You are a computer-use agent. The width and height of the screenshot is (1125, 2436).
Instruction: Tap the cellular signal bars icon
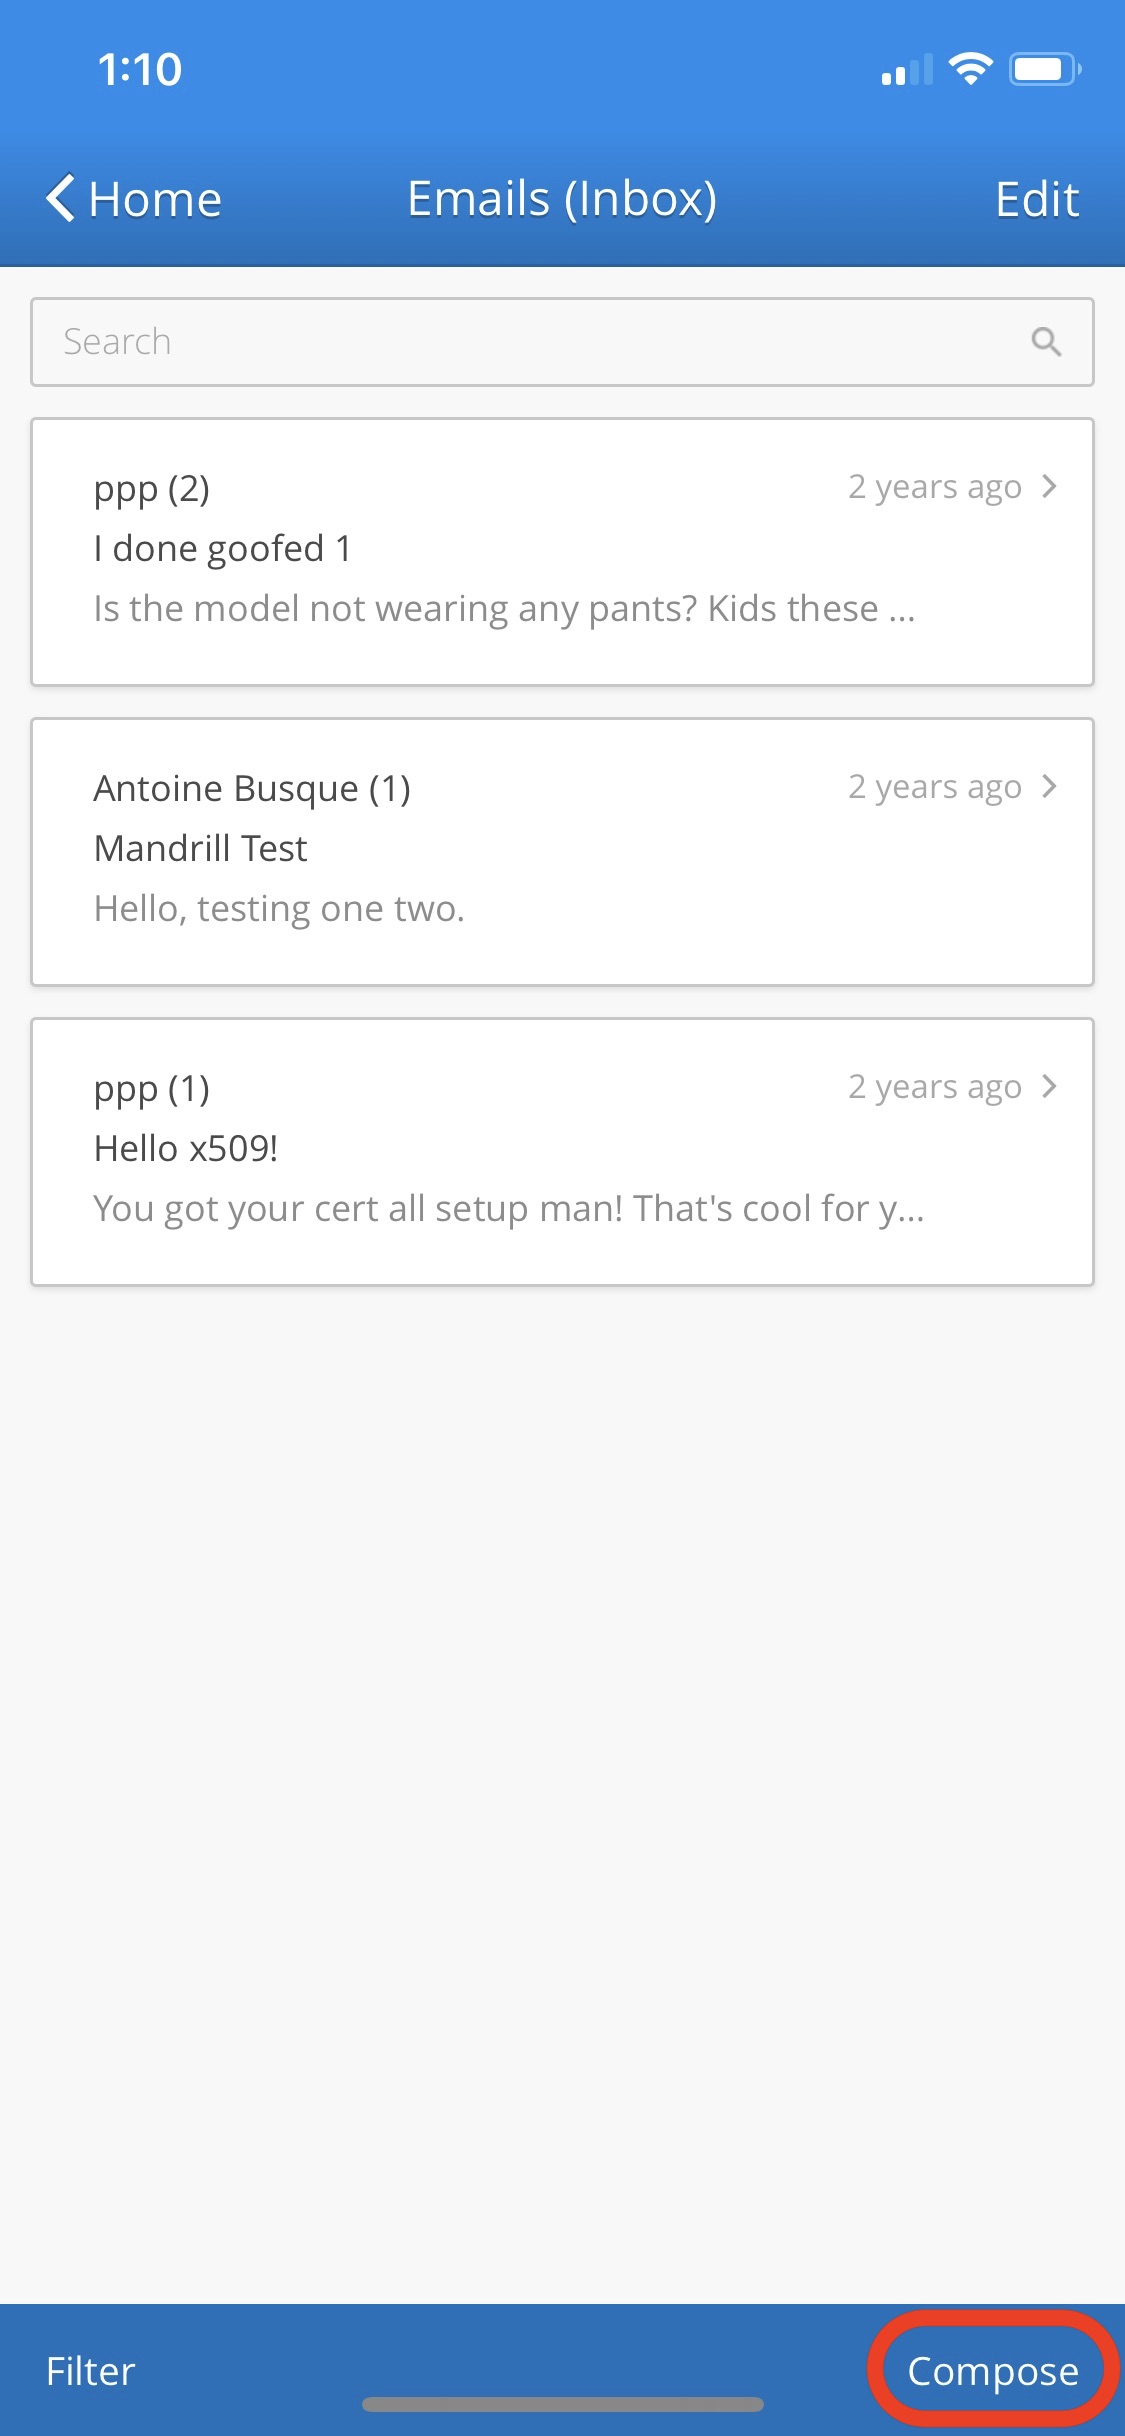[x=906, y=71]
